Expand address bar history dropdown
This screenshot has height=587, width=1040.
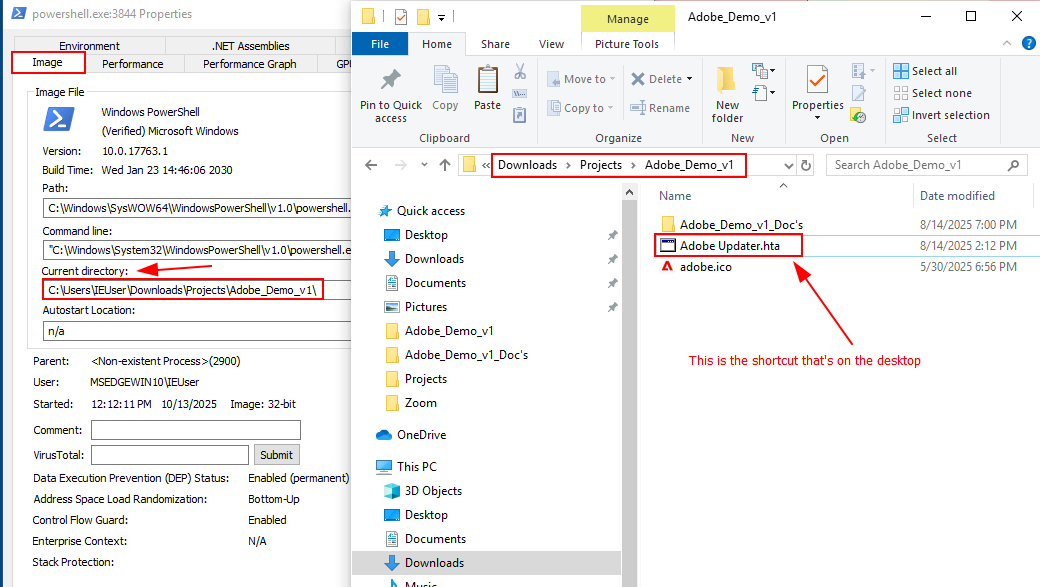tap(788, 165)
